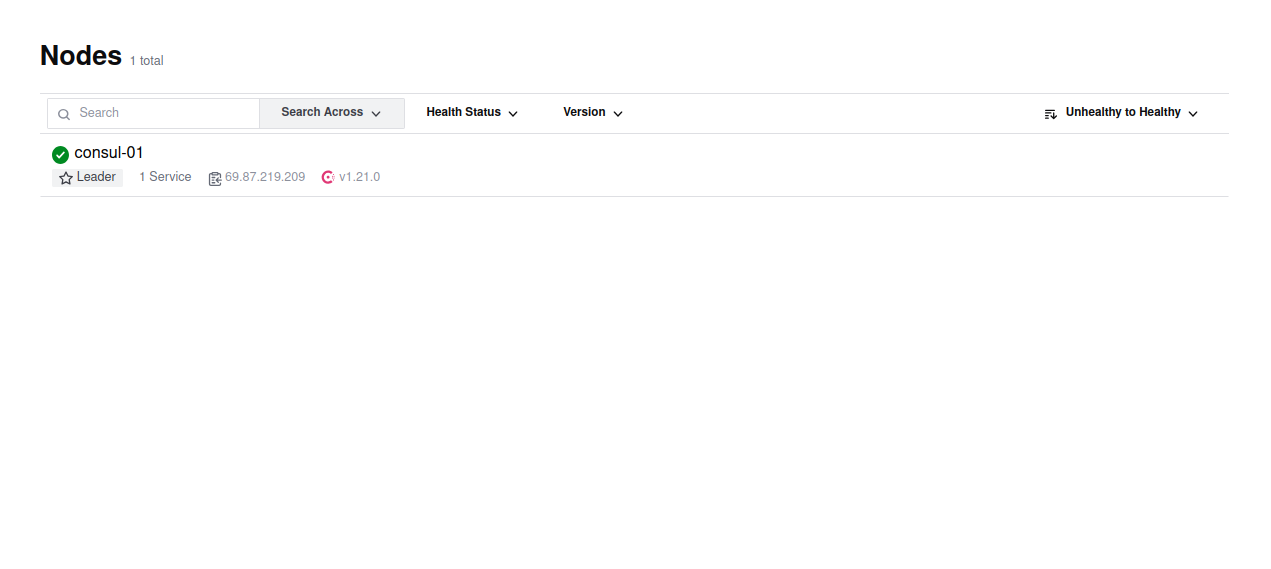Image resolution: width=1271 pixels, height=569 pixels.
Task: Click the Leader badge label
Action: 96,177
